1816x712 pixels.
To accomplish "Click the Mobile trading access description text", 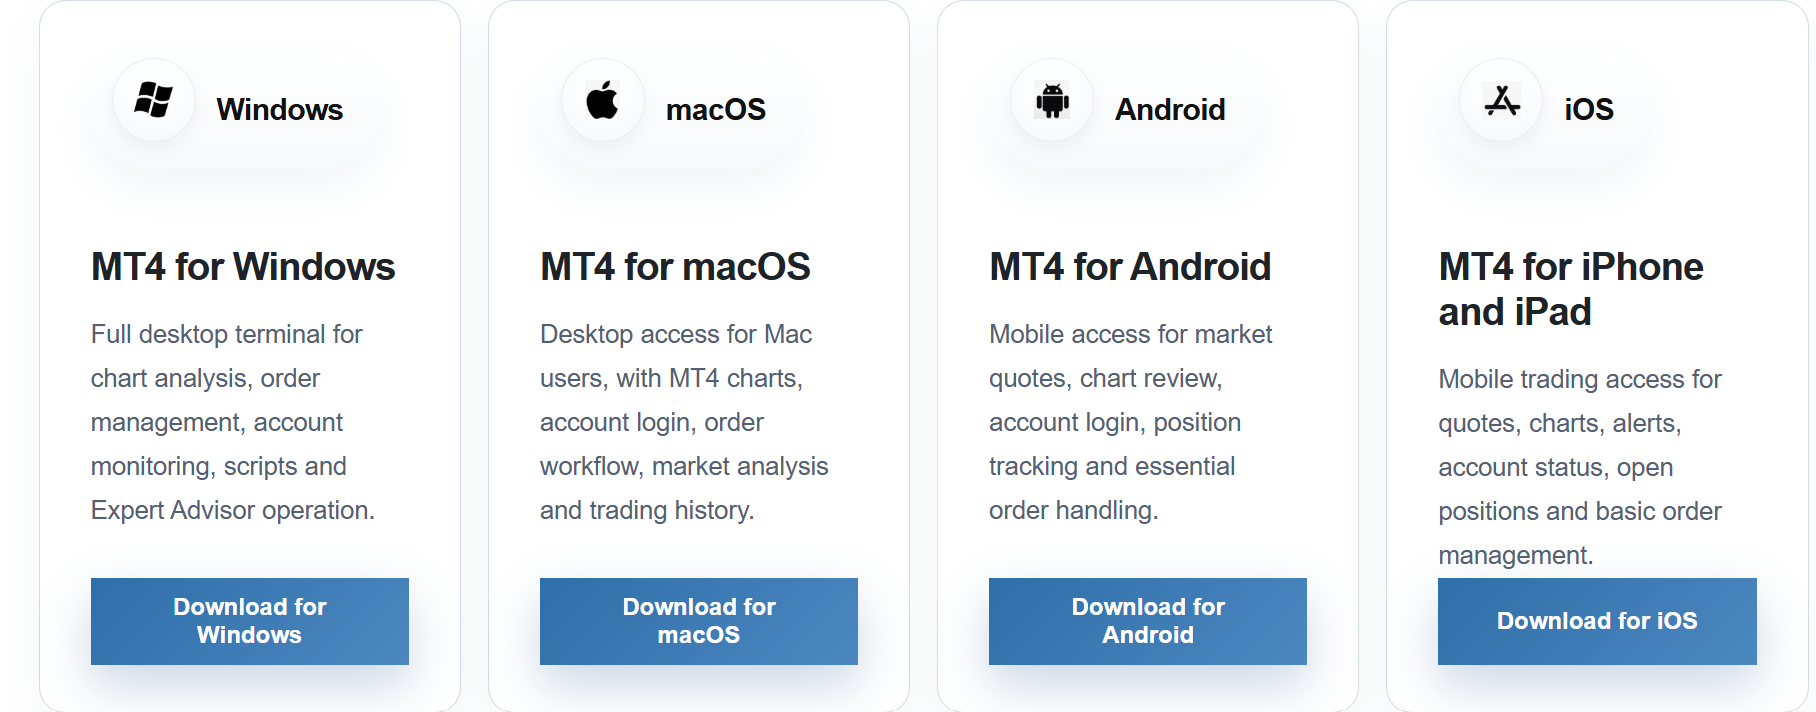I will [x=1580, y=467].
